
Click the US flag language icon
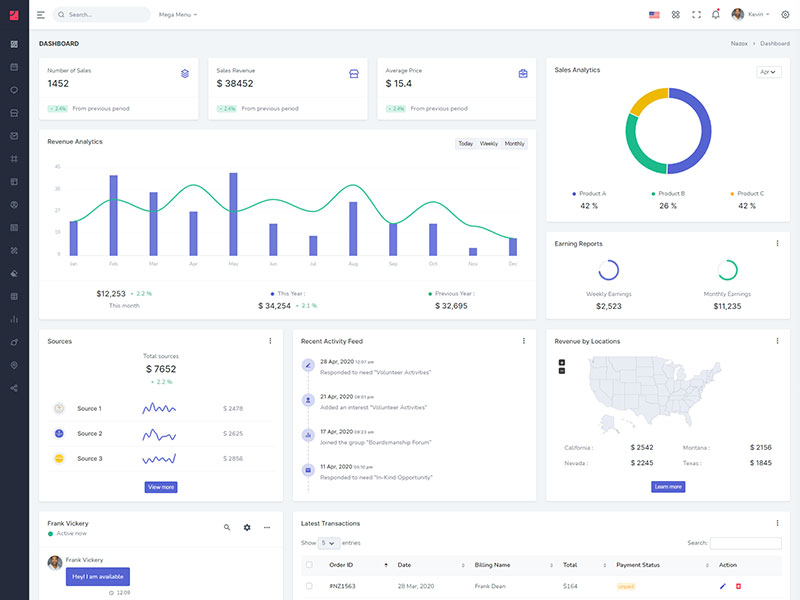point(654,15)
